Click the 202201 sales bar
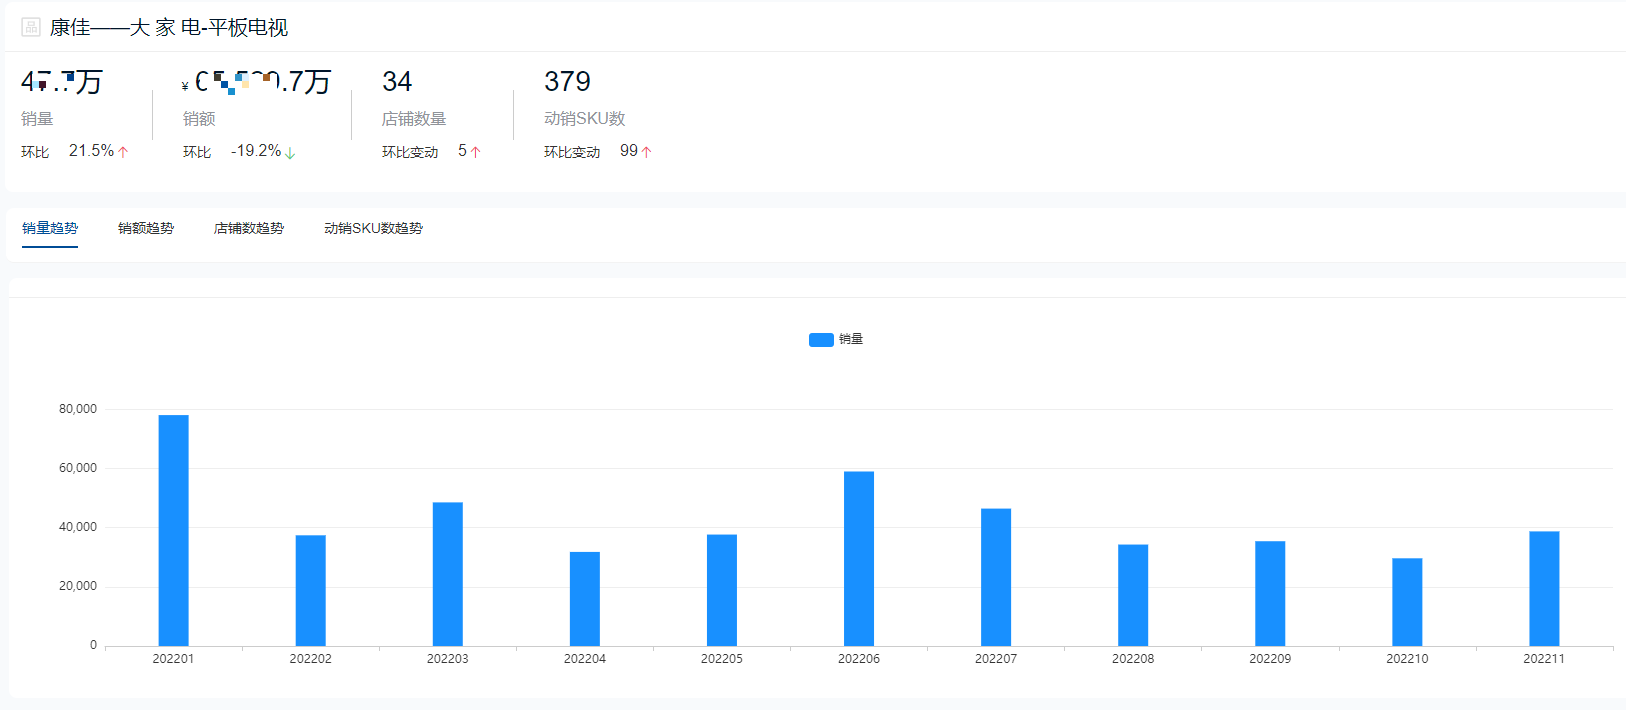The image size is (1626, 710). click(173, 530)
